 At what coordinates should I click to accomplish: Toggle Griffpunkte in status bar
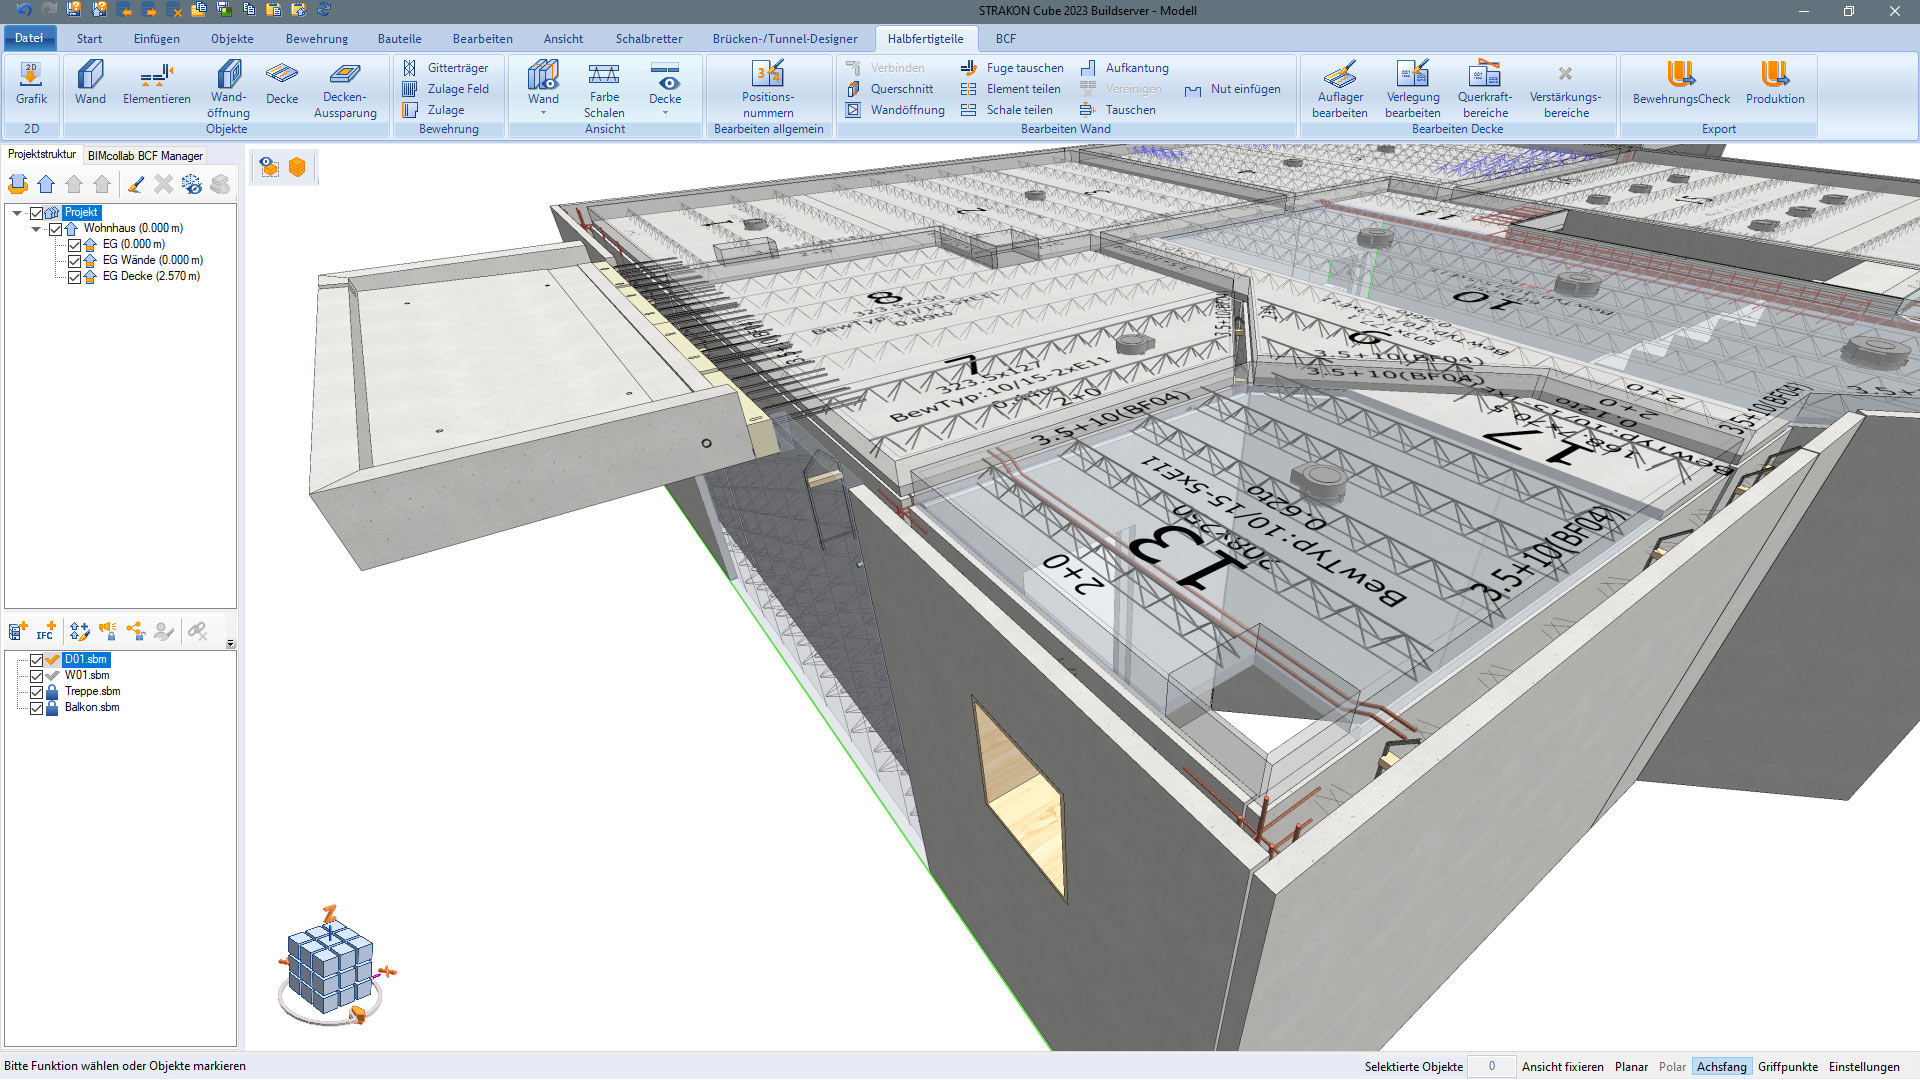[1788, 1067]
